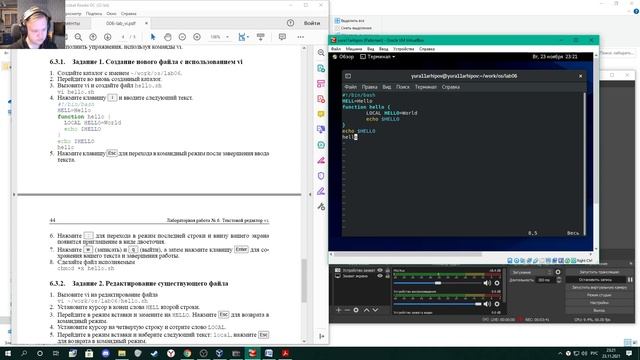
Task: Open the yellow Comment tool in right panel
Action: [x=321, y=114]
